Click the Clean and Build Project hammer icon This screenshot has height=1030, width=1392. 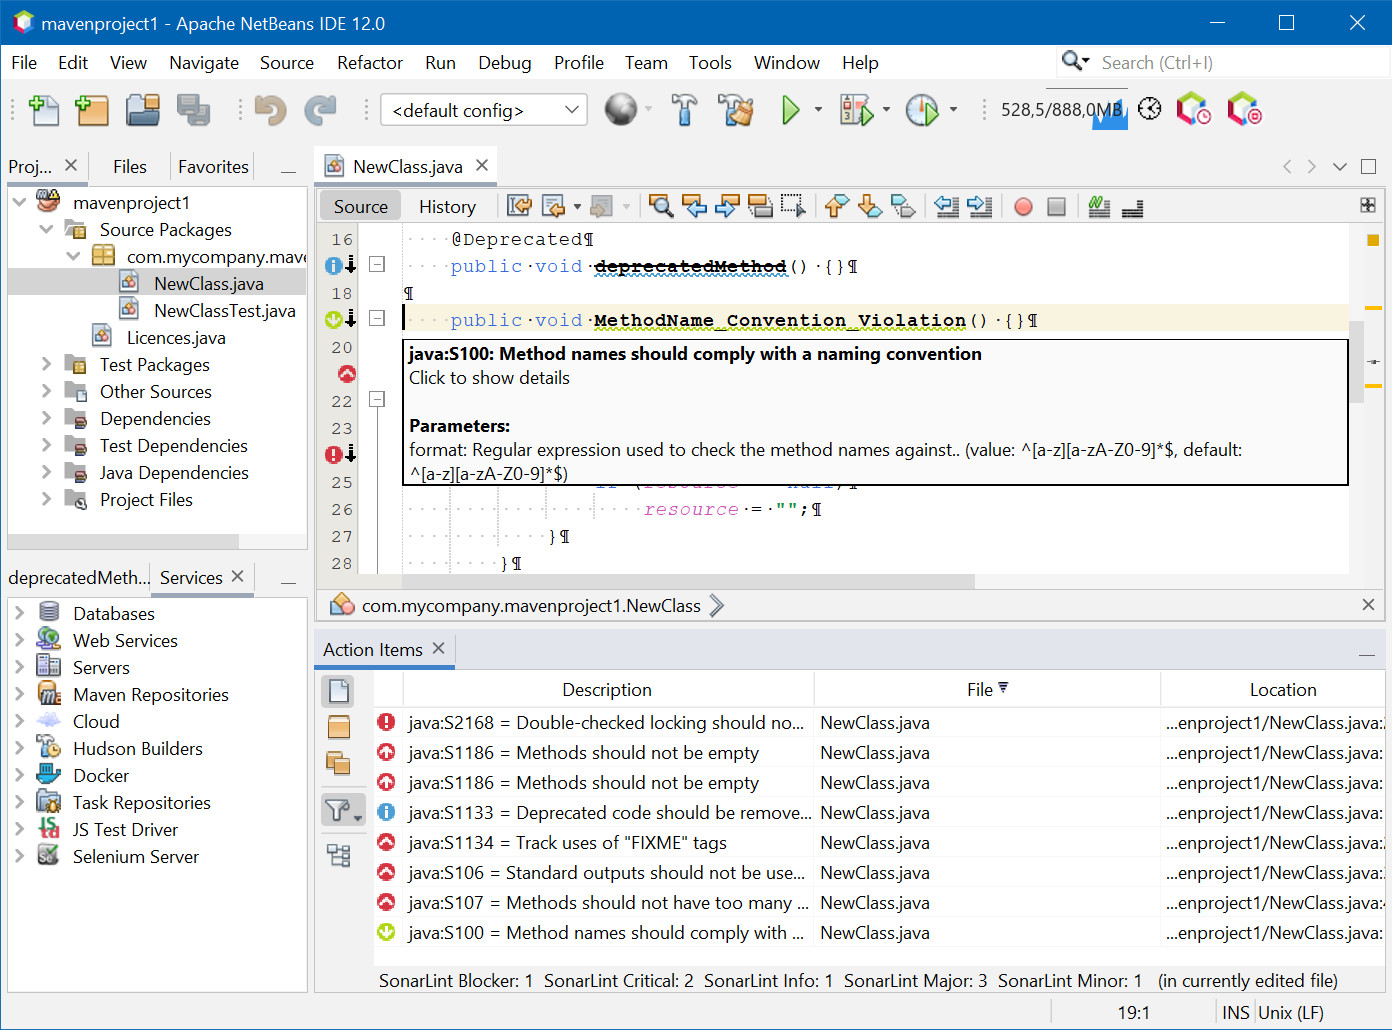(x=737, y=110)
